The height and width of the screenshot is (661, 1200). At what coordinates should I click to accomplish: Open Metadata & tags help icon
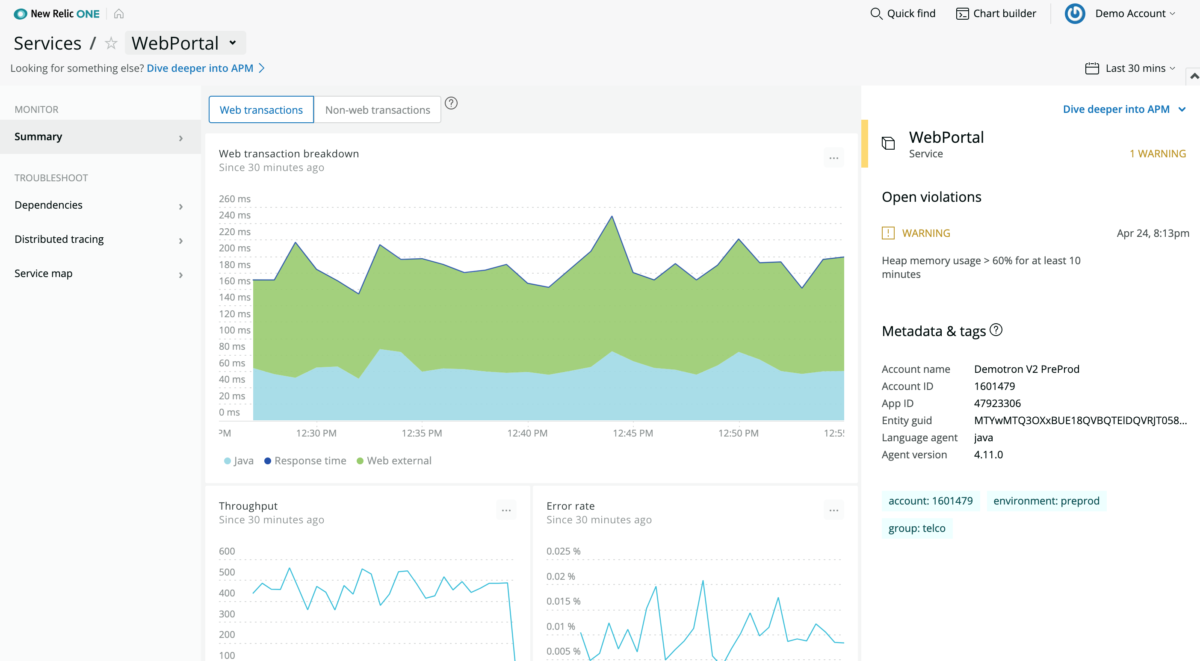click(x=996, y=330)
